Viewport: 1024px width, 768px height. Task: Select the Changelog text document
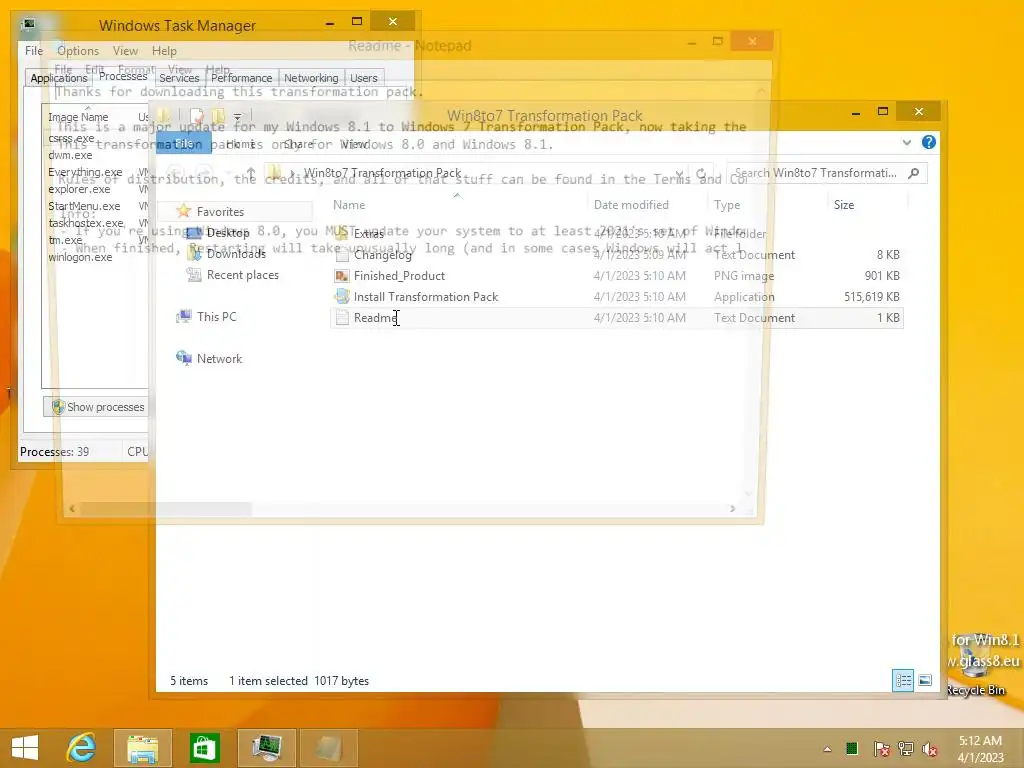coord(616,255)
